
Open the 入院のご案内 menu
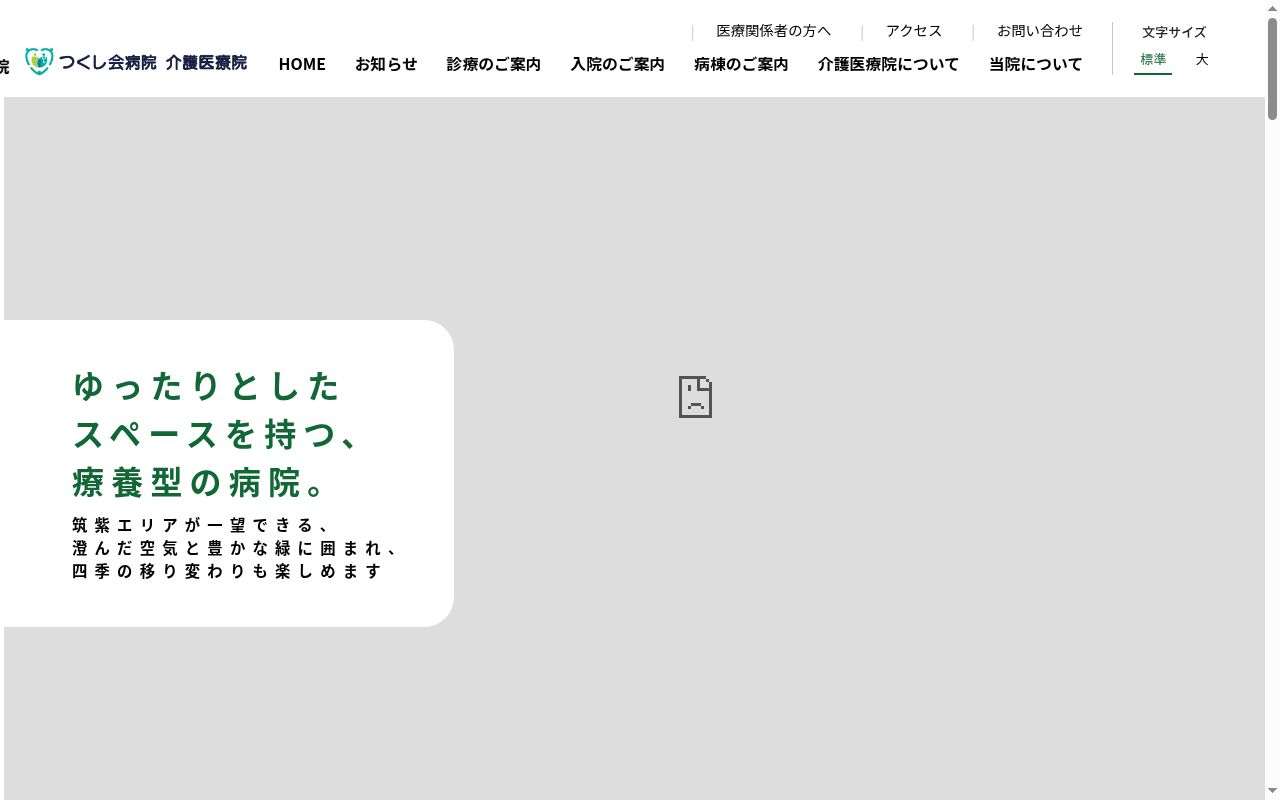pos(617,64)
